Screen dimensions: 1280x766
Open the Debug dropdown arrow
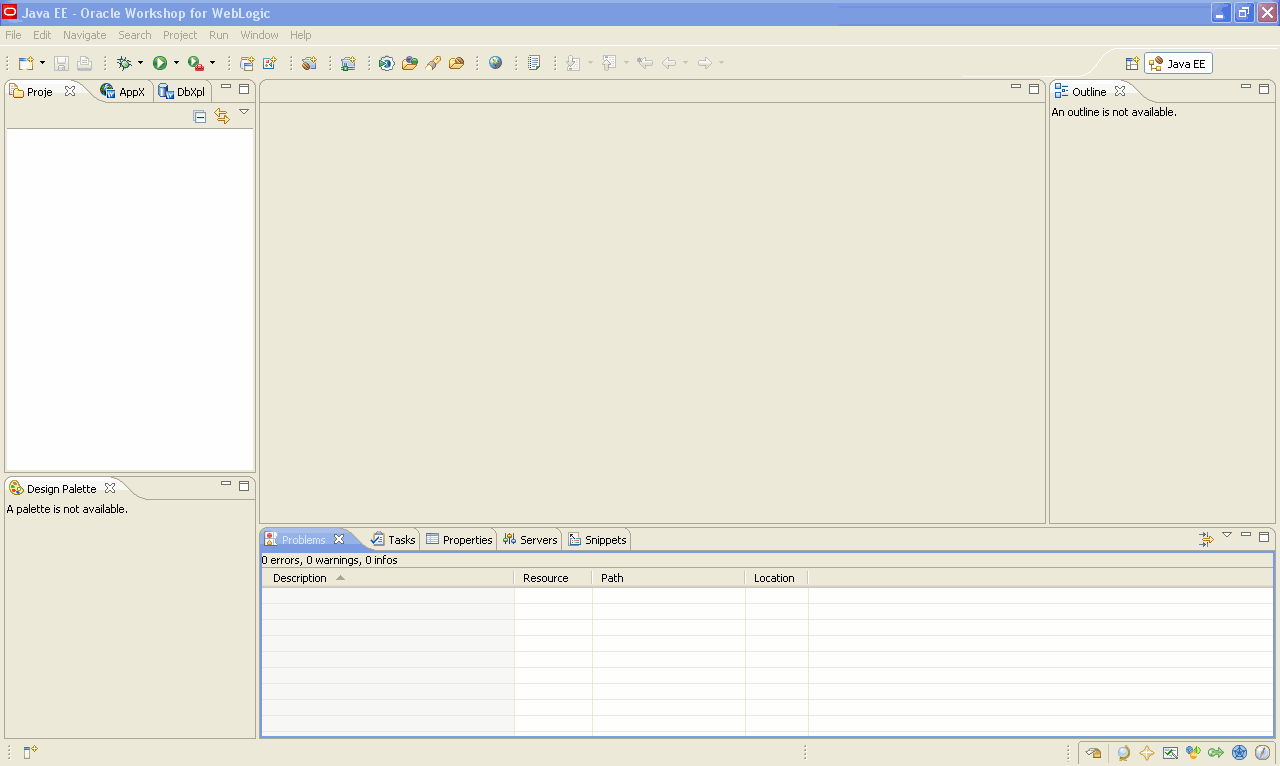pos(140,63)
